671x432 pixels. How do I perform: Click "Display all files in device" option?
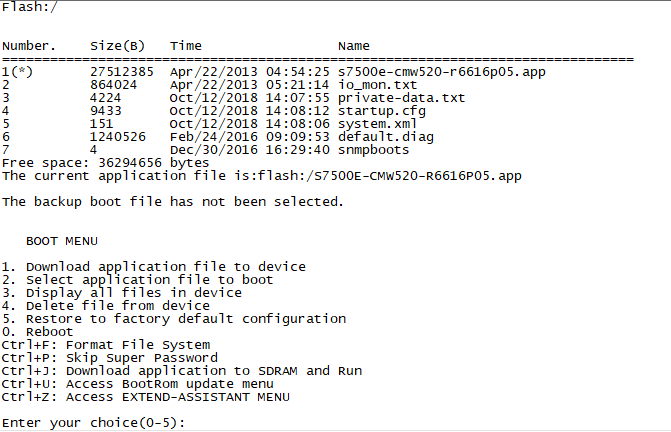(x=133, y=293)
